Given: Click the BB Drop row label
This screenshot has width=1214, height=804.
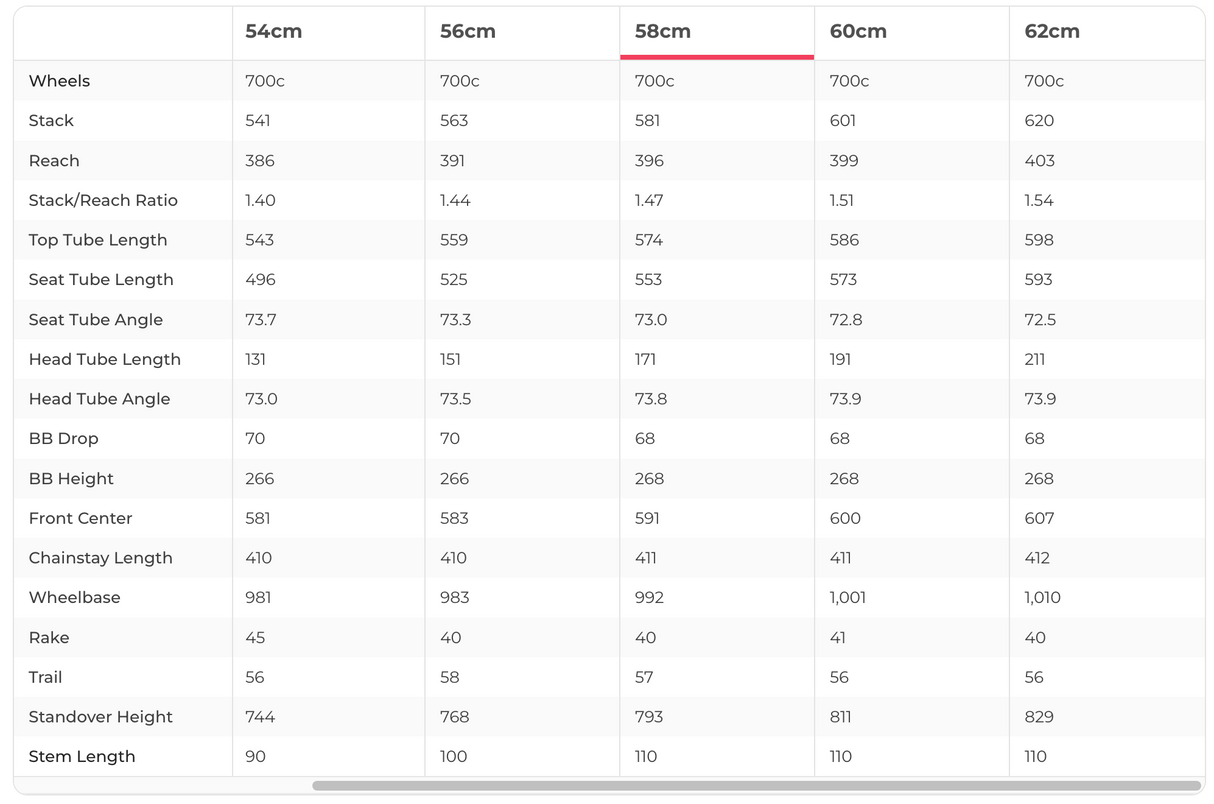Looking at the screenshot, I should coord(63,439).
